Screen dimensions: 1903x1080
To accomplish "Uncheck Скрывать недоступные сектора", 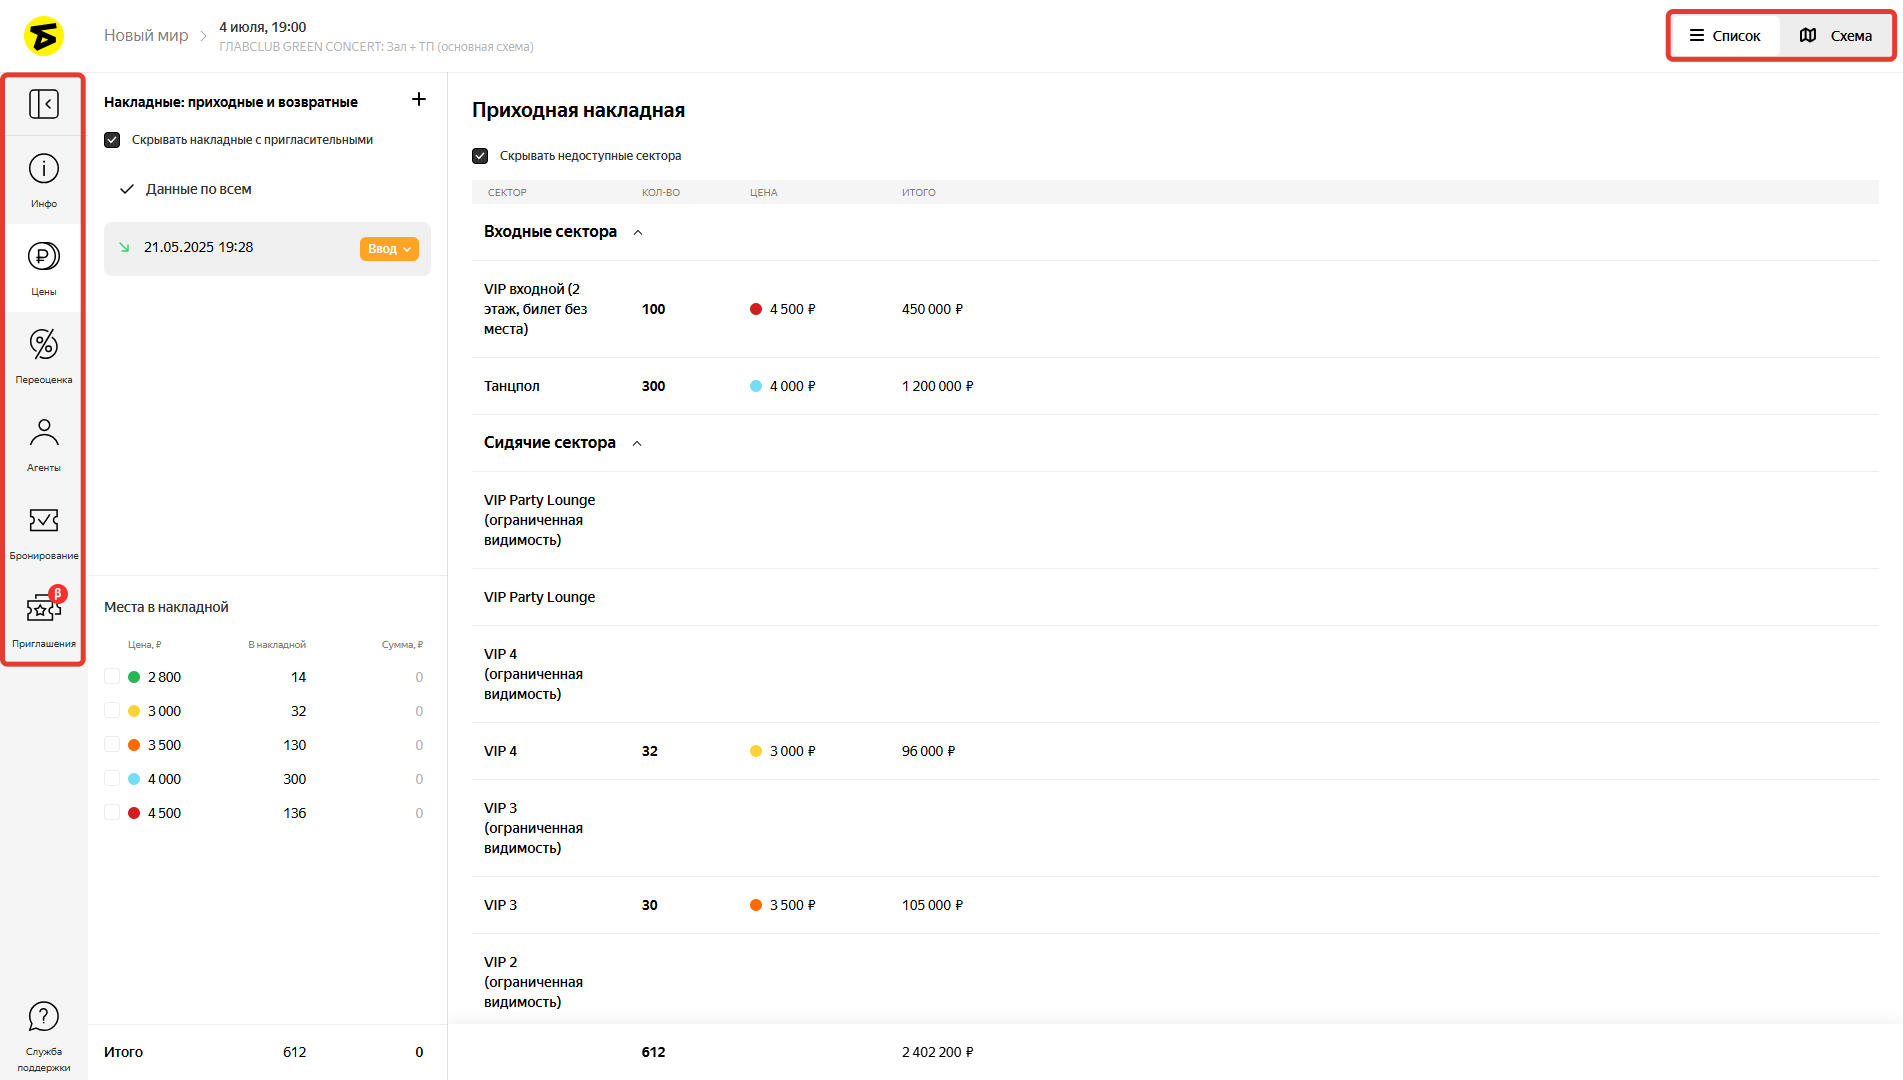I will [480, 156].
